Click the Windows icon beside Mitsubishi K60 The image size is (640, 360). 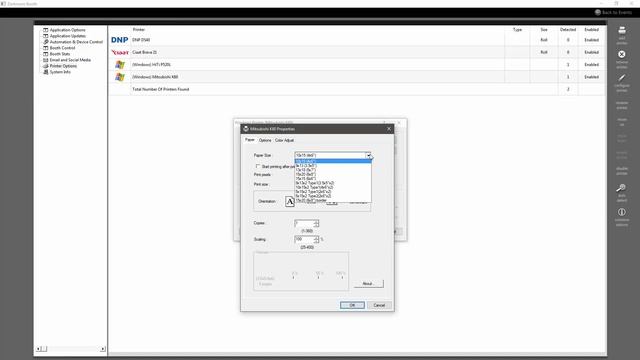point(120,77)
